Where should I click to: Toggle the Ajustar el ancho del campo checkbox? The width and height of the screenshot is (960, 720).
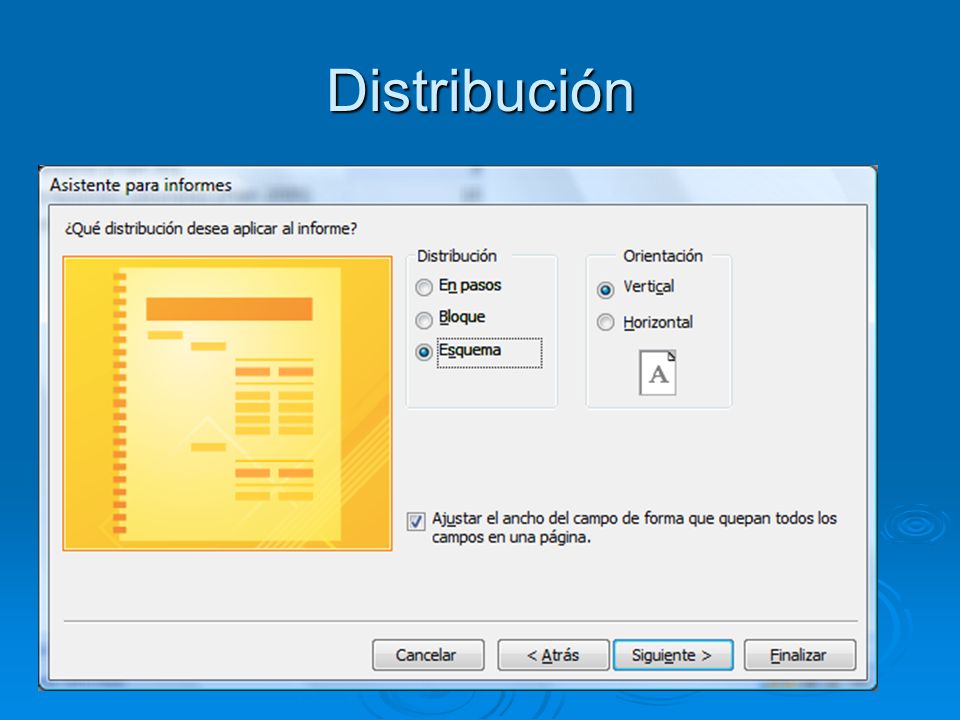pos(416,521)
